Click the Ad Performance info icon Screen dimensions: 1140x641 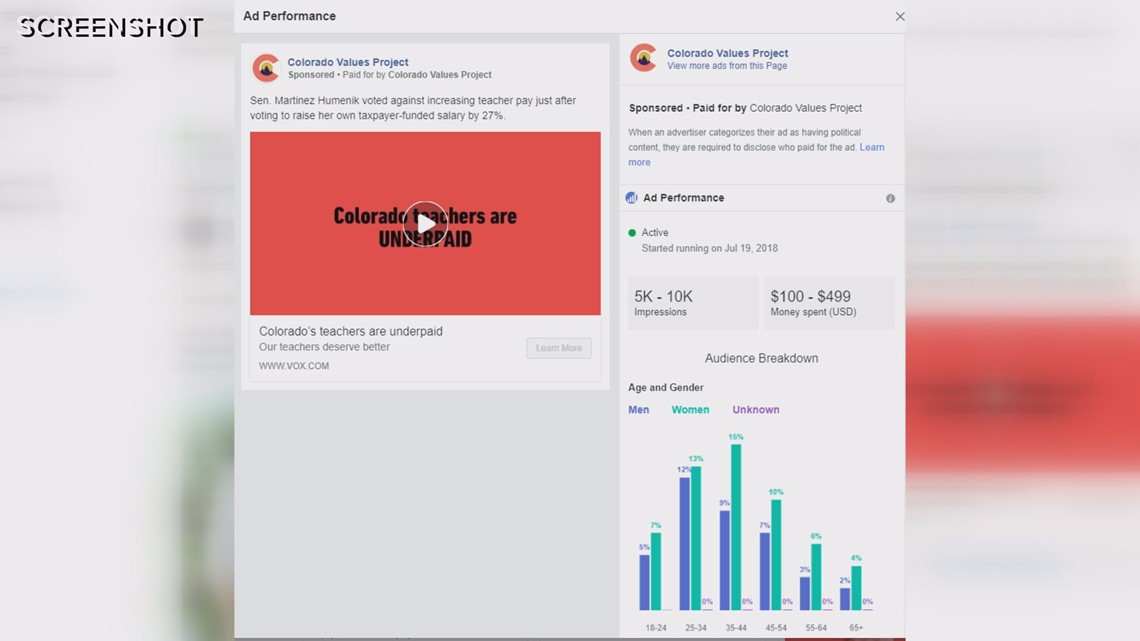click(x=890, y=198)
